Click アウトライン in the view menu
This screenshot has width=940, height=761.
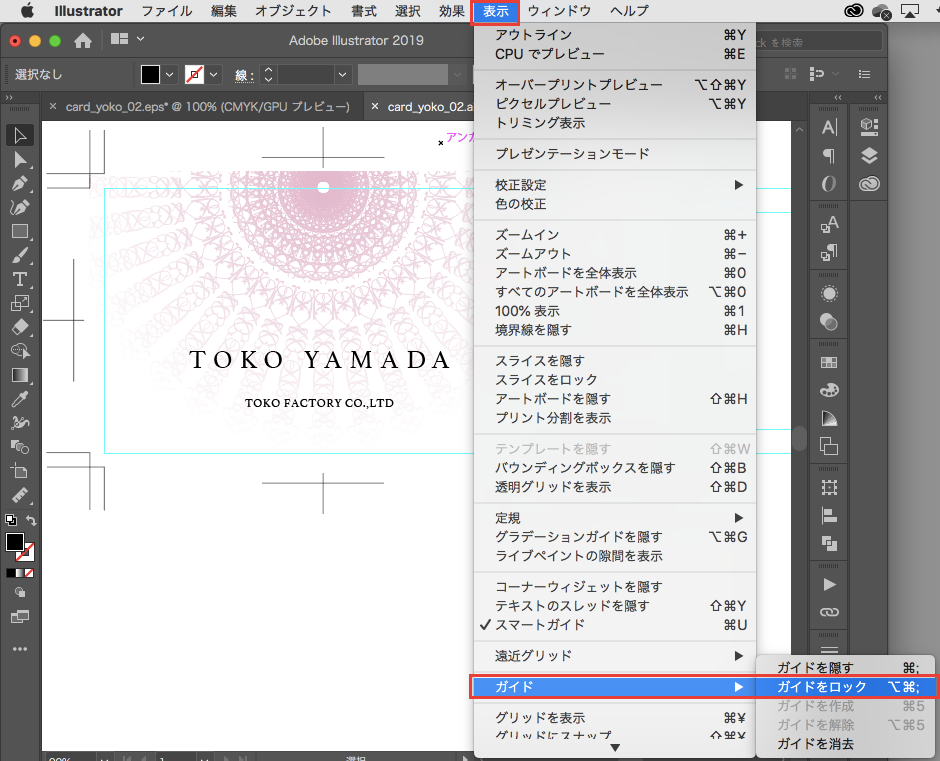[x=534, y=35]
